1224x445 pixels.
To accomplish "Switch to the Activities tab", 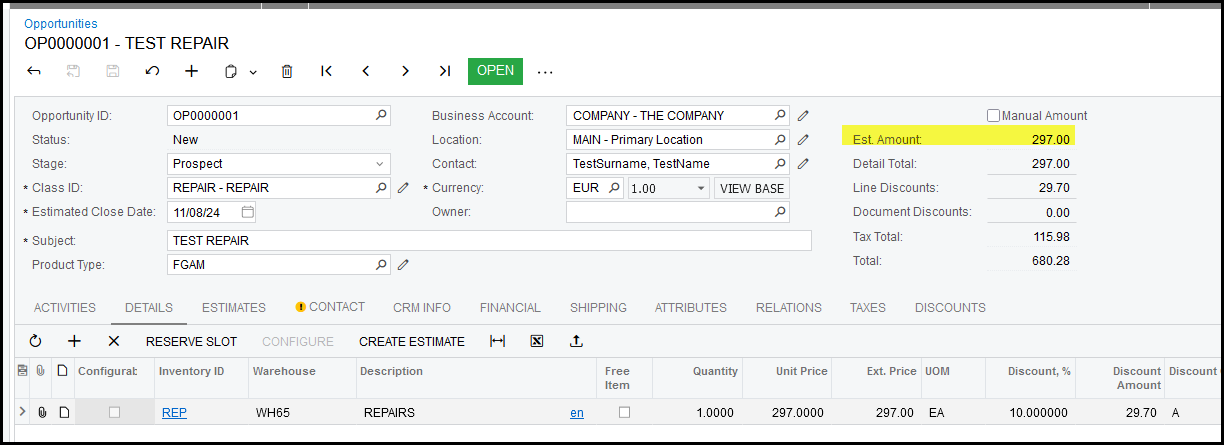I will [x=65, y=308].
